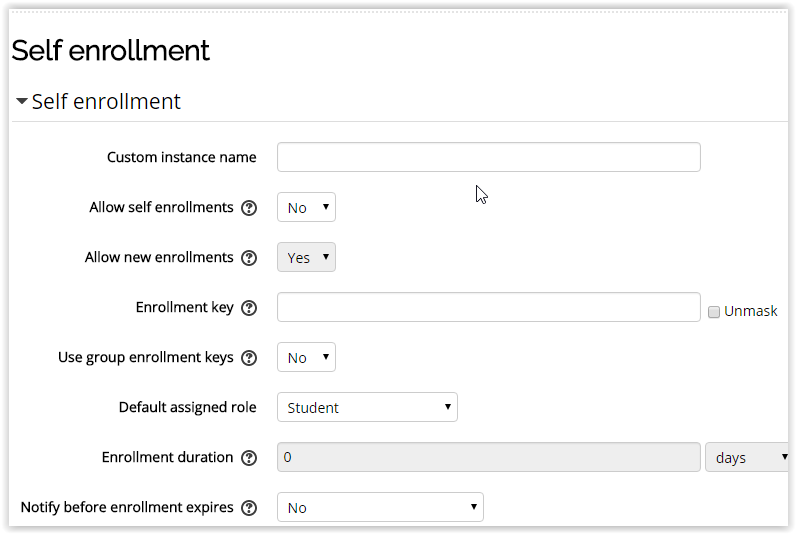Focus the Custom instance name field
Viewport: 796px width, 534px height.
(x=488, y=157)
